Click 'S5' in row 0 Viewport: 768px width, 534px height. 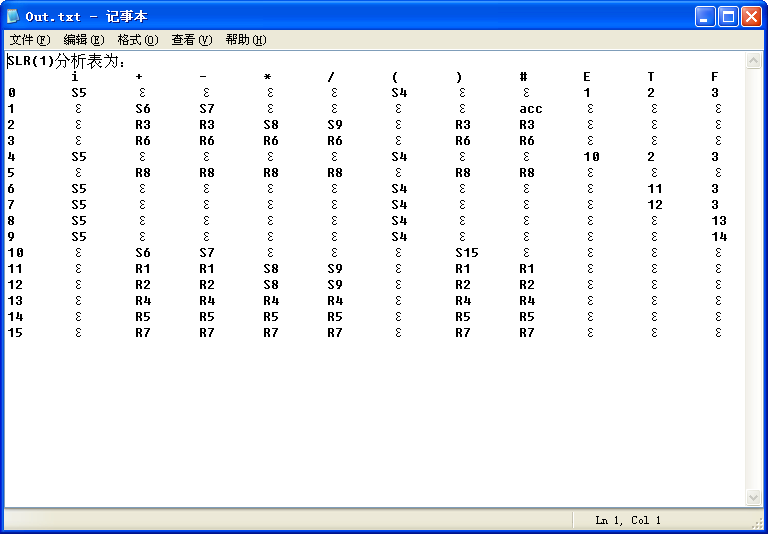click(x=79, y=93)
